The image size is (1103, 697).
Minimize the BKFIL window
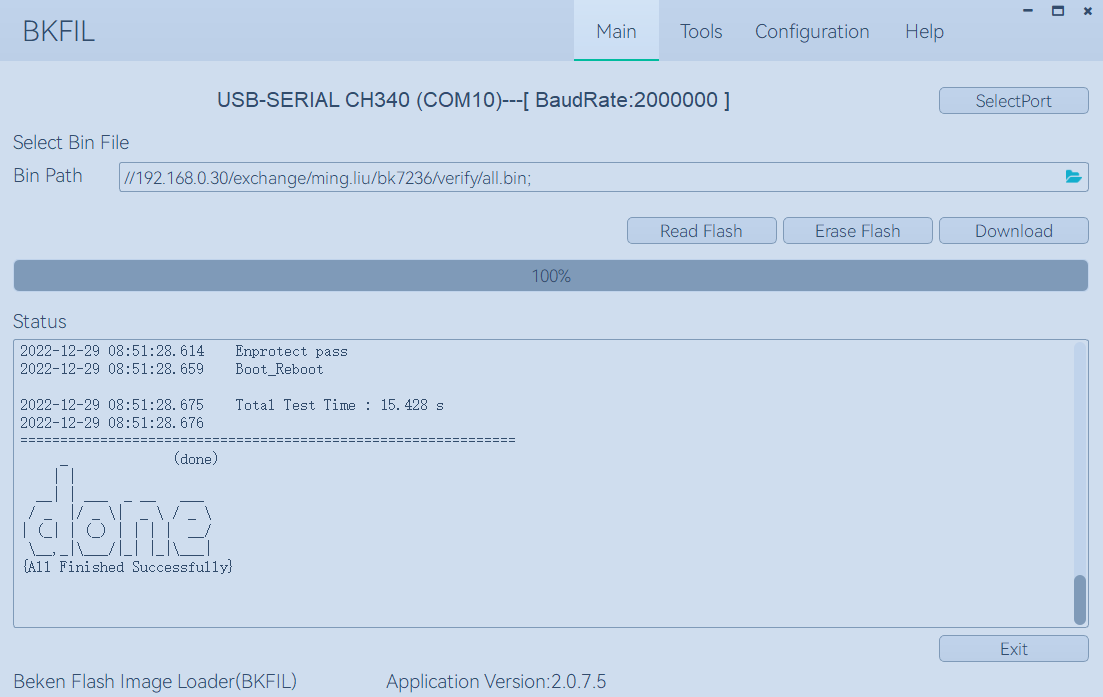pyautogui.click(x=1028, y=10)
